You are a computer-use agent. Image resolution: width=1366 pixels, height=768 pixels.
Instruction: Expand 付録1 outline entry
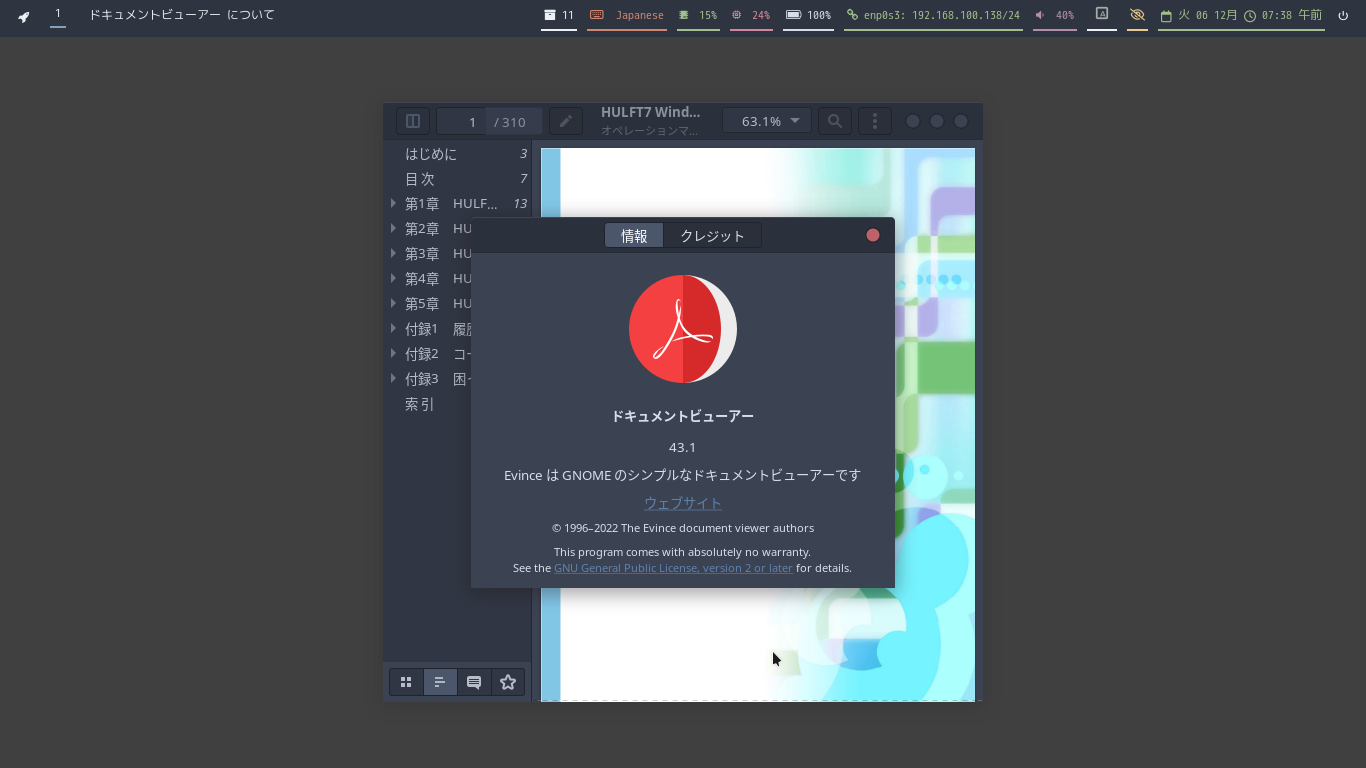point(394,328)
